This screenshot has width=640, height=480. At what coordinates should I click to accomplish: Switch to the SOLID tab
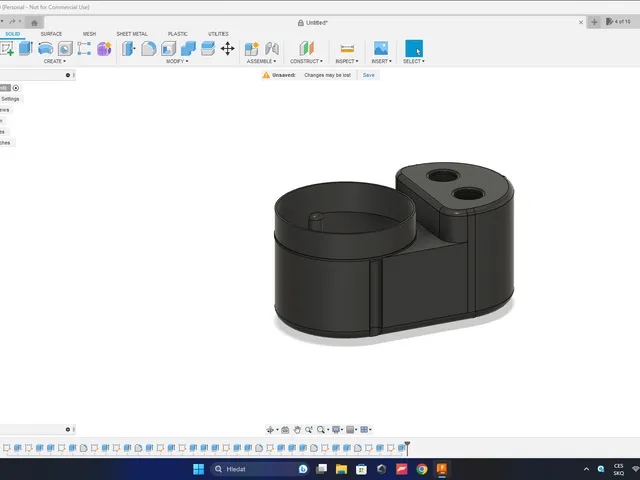point(13,34)
